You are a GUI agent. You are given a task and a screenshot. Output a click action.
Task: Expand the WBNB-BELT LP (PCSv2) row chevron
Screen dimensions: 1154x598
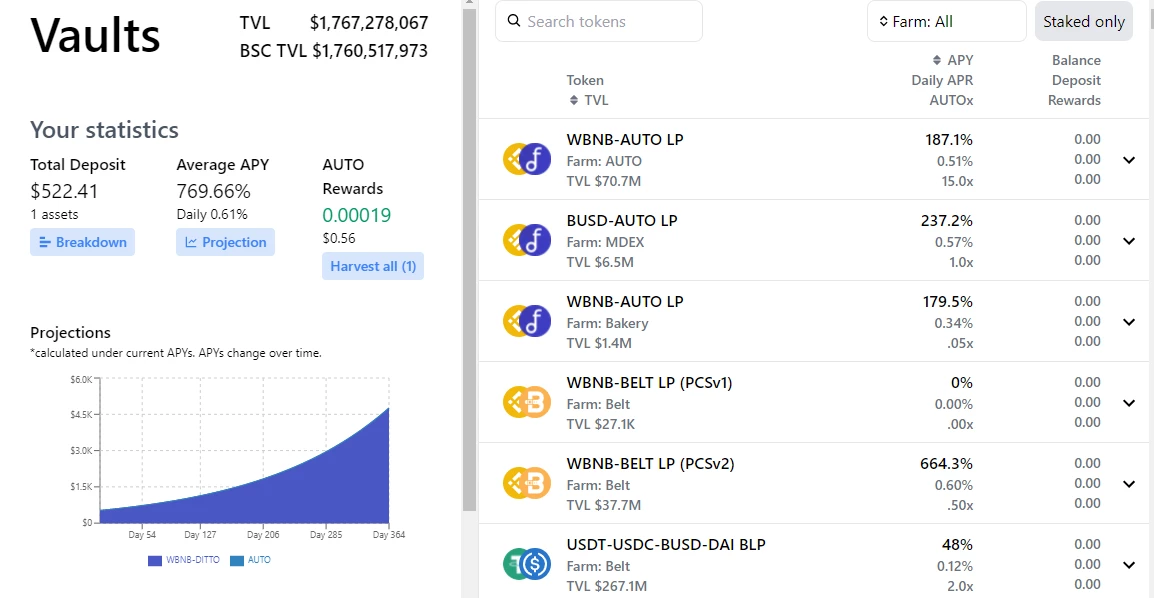click(x=1129, y=483)
